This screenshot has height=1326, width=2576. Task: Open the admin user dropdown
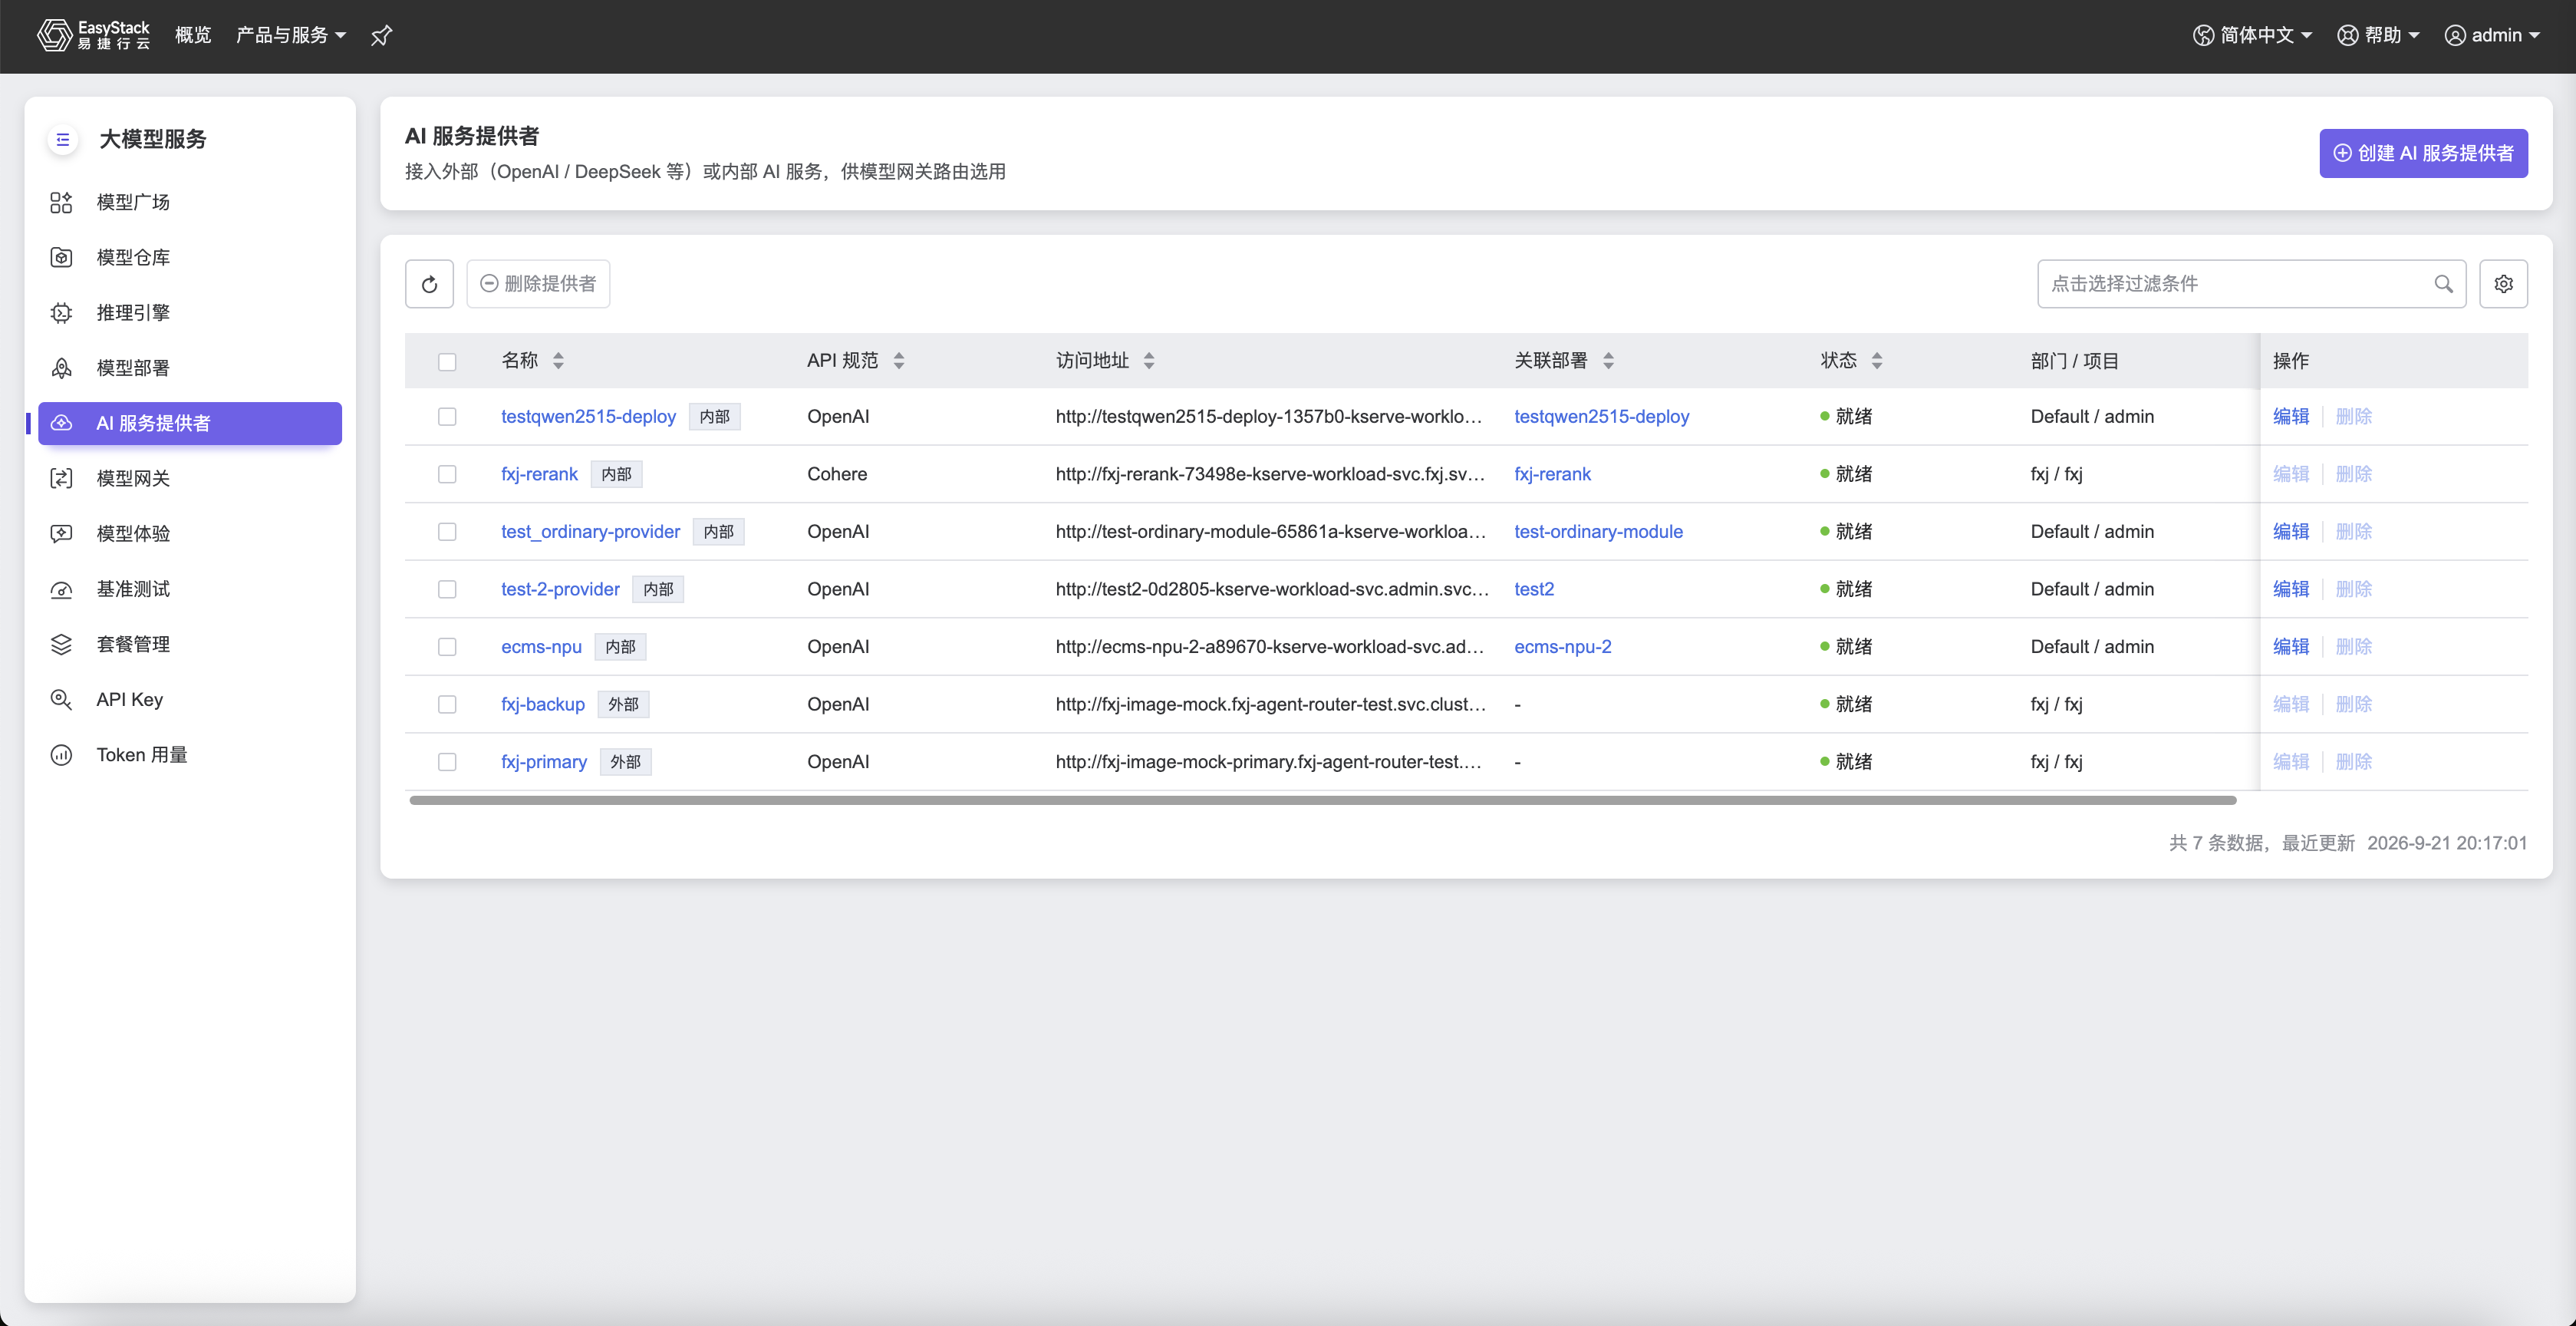(2492, 35)
